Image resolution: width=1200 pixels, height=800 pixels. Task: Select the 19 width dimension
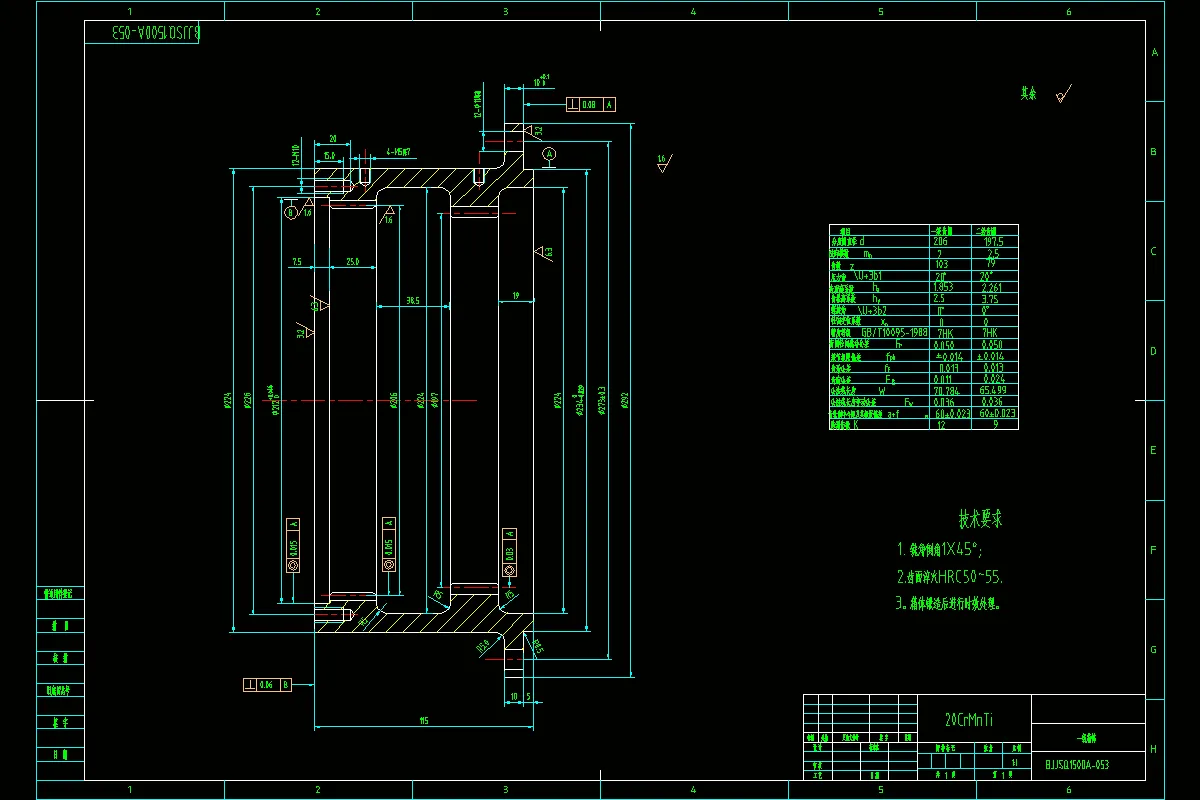click(x=515, y=295)
